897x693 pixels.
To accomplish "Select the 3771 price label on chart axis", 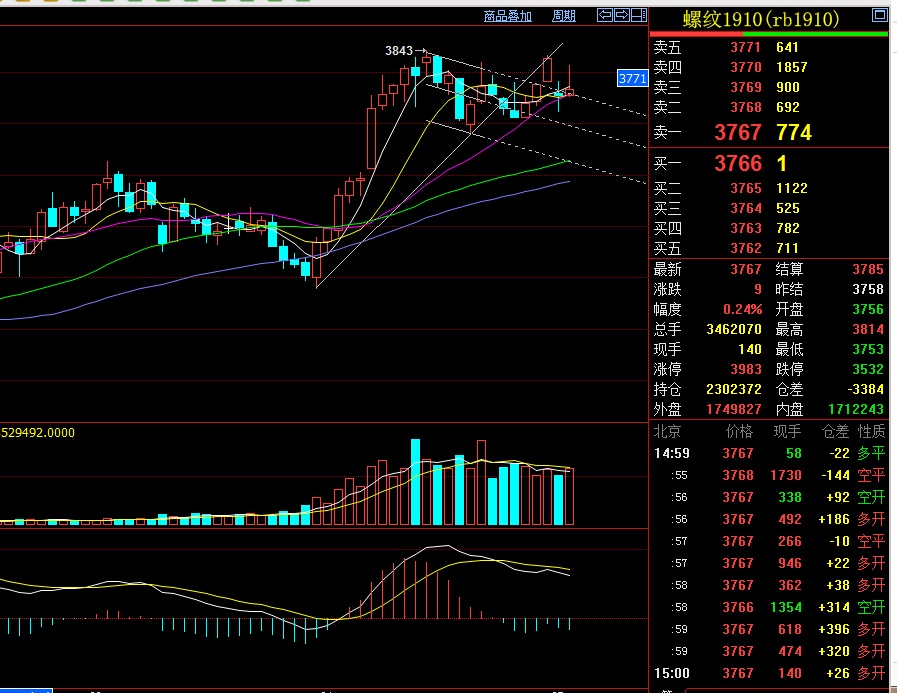I will click(632, 78).
